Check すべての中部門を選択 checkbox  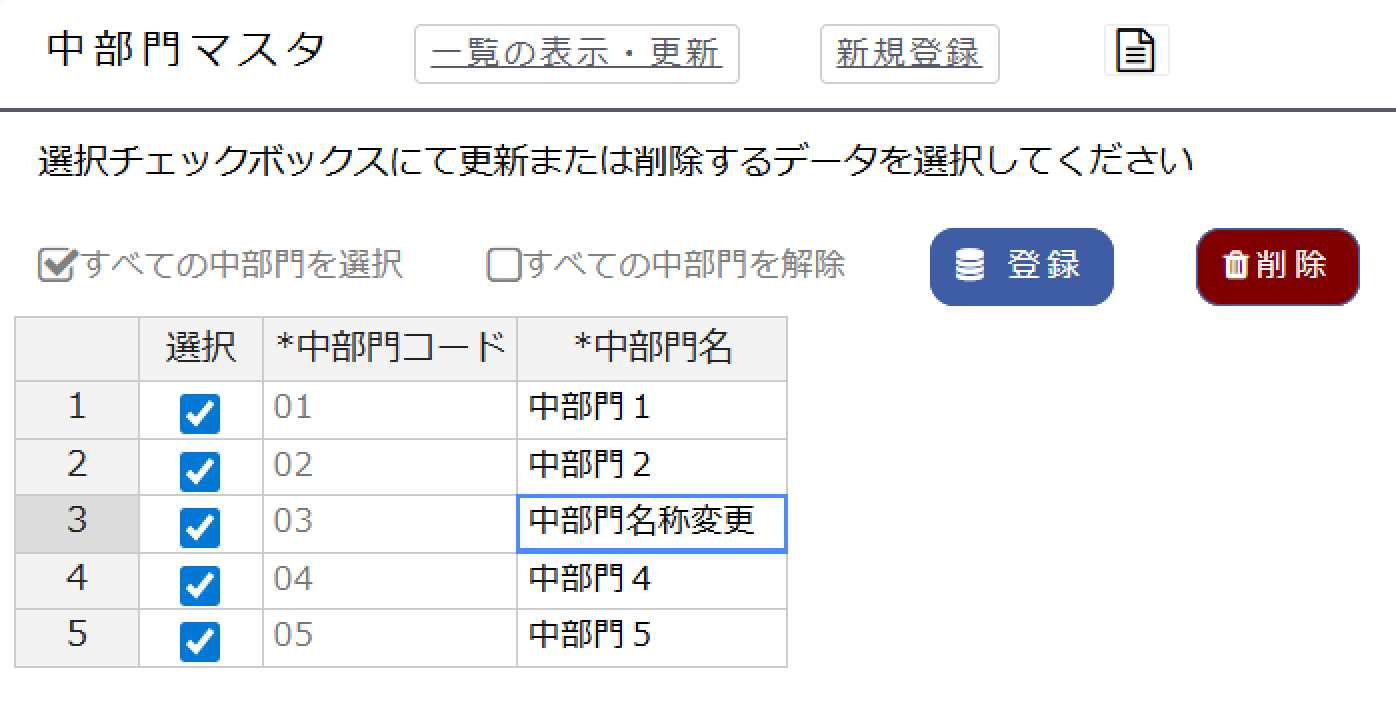click(57, 265)
